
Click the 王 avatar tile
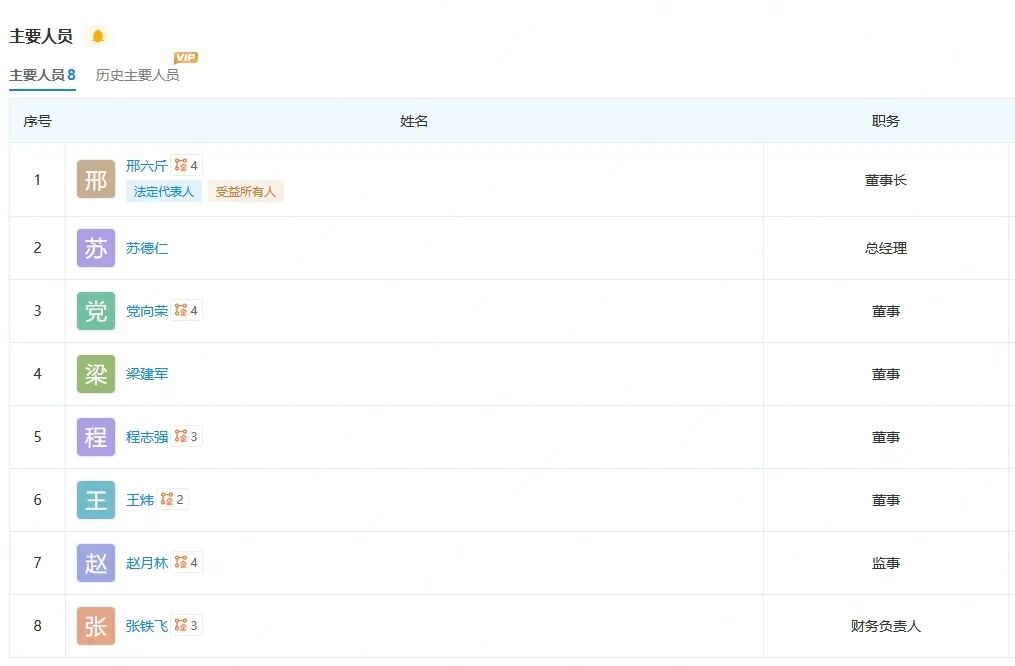click(x=96, y=500)
